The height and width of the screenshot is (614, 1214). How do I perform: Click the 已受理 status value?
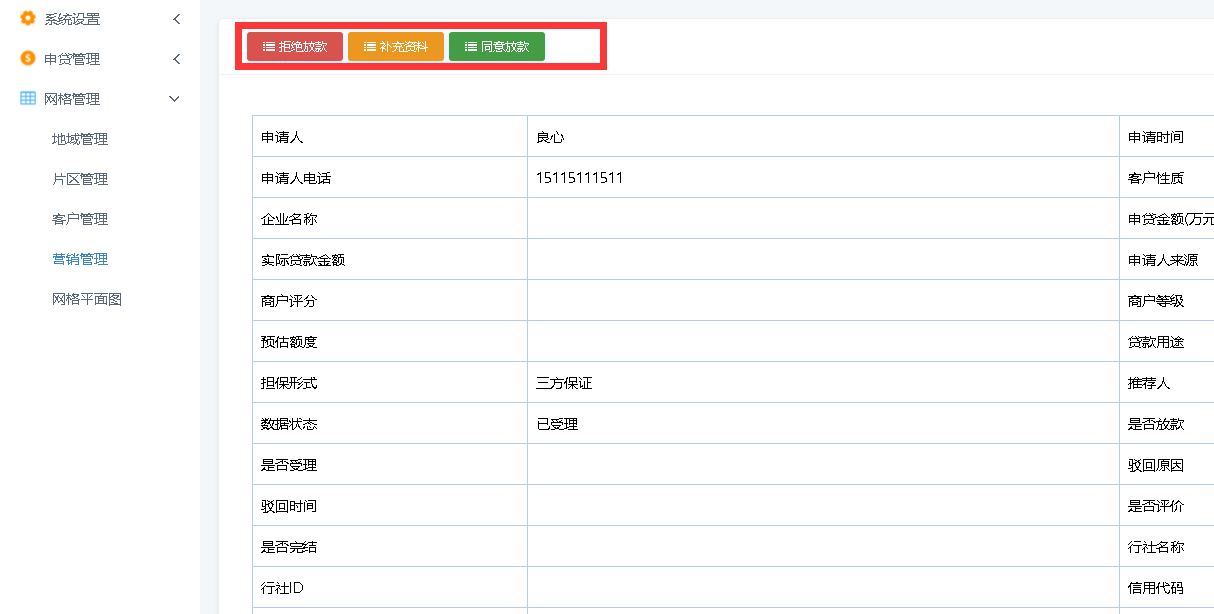tap(557, 424)
